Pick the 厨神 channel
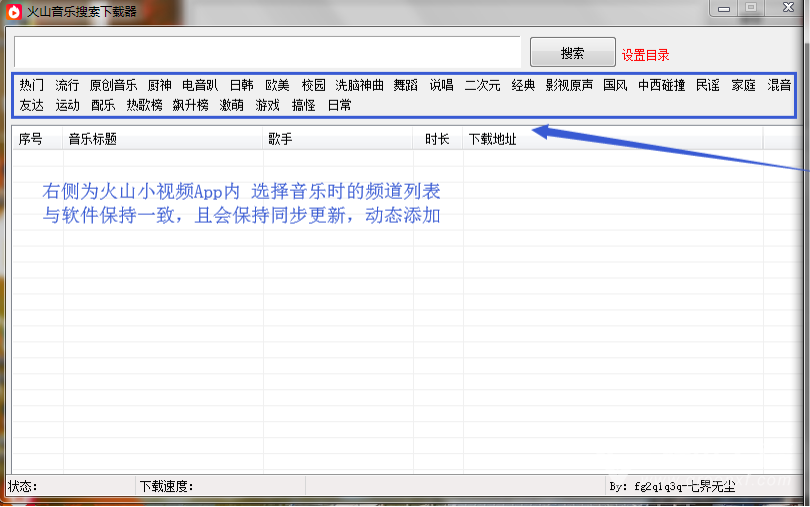Viewport: 810px width, 507px height. (x=159, y=85)
